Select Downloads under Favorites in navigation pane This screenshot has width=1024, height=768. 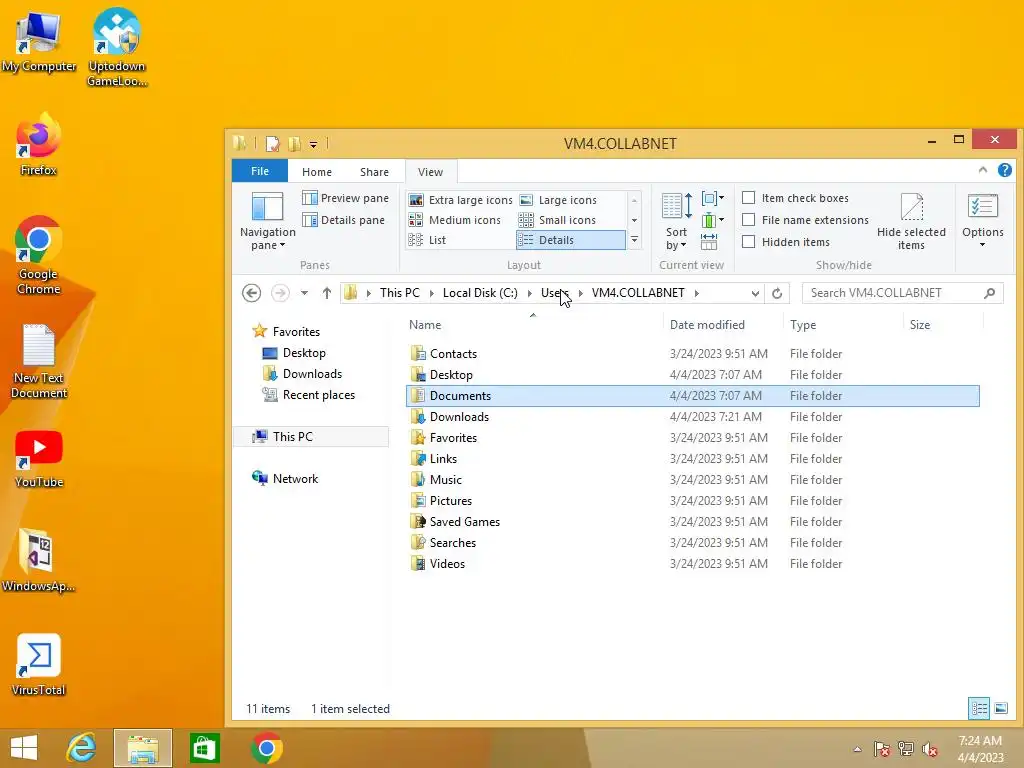pos(312,374)
